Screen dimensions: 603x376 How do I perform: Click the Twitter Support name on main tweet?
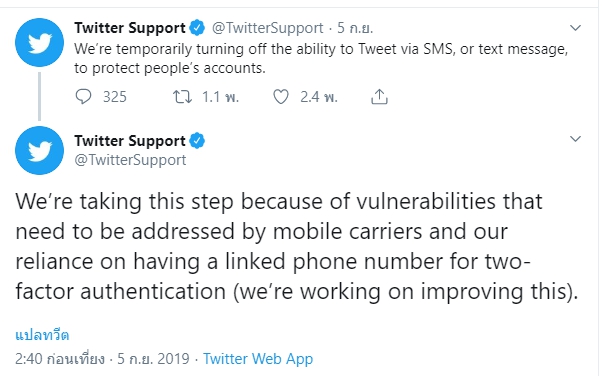coord(130,141)
